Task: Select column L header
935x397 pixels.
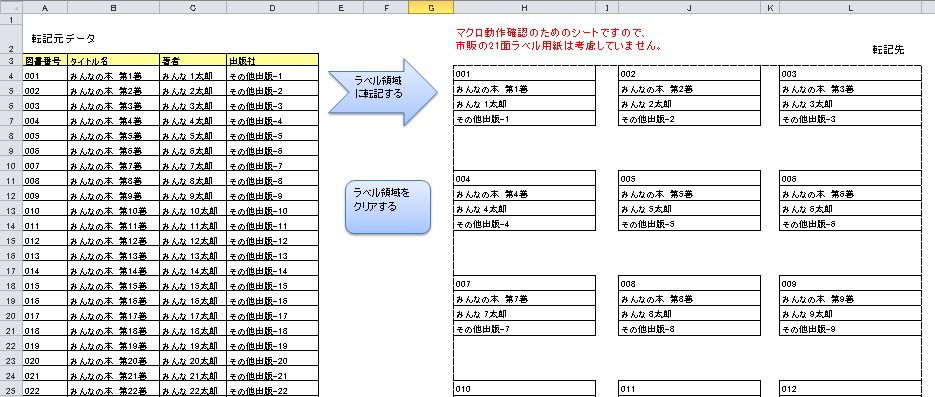Action: coord(850,7)
